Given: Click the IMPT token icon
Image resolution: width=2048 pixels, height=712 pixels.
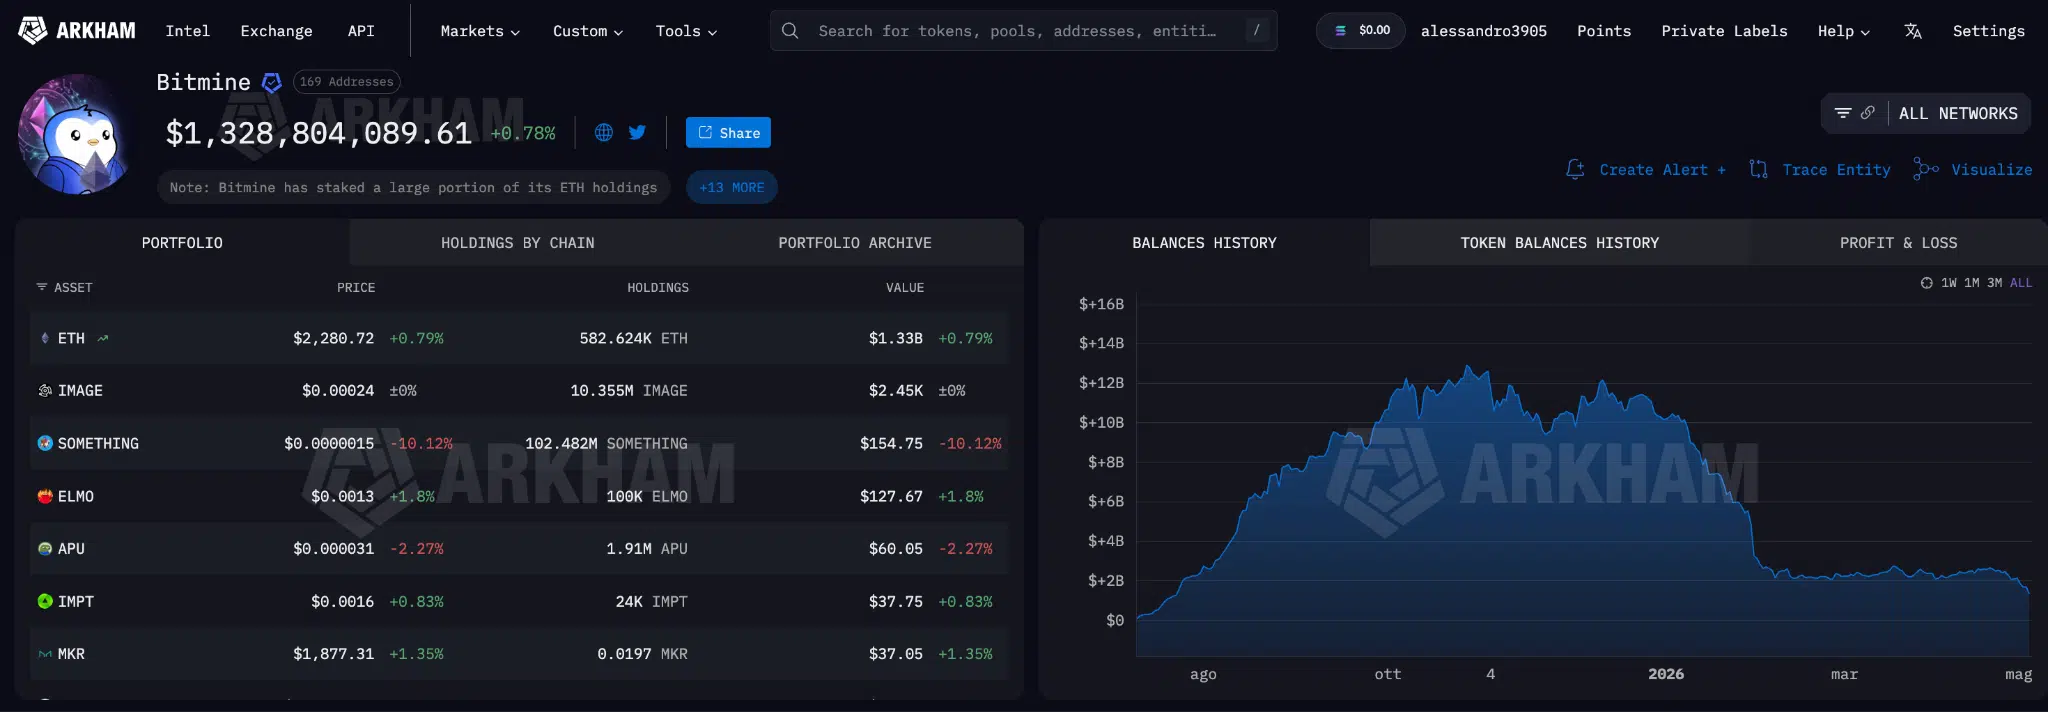Looking at the screenshot, I should click(45, 601).
